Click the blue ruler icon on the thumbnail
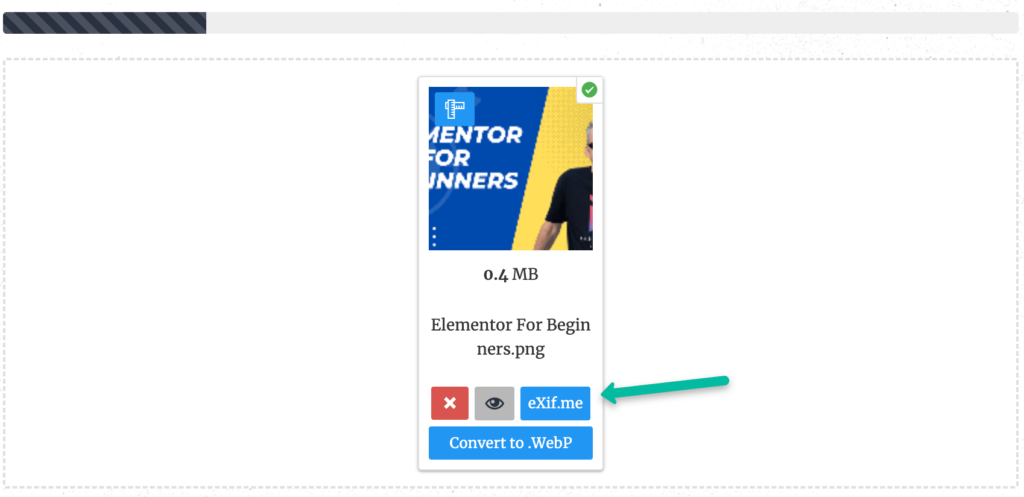Image resolution: width=1024 pixels, height=497 pixels. pos(455,108)
